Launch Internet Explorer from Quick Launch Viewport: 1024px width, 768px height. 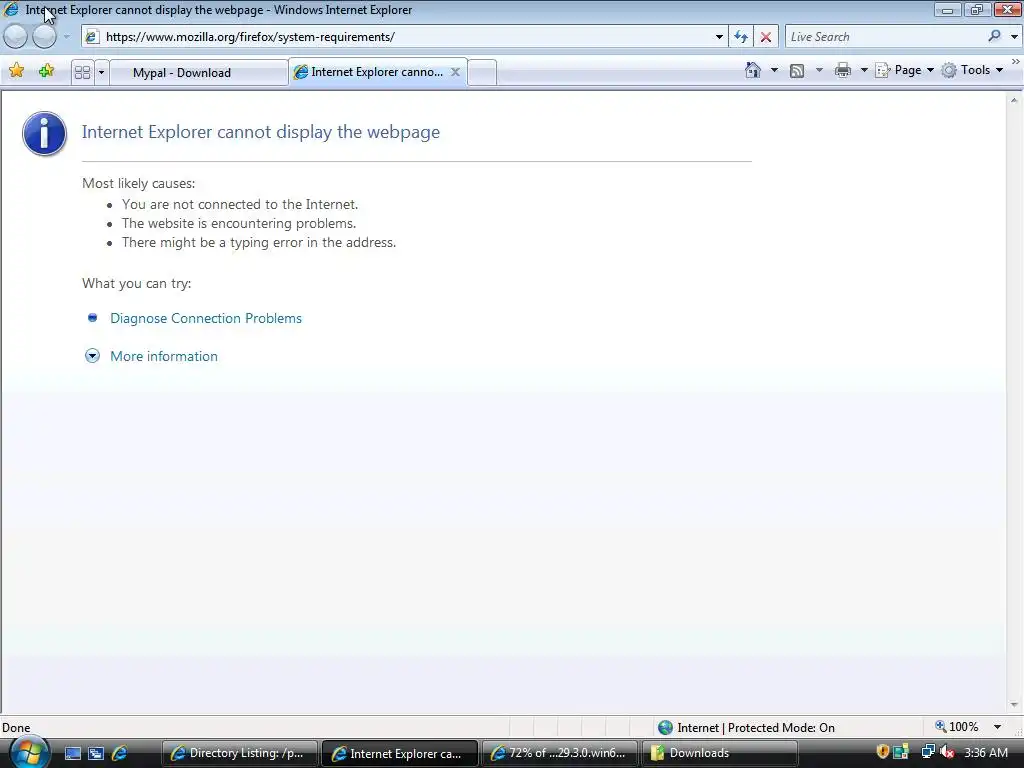pos(120,754)
